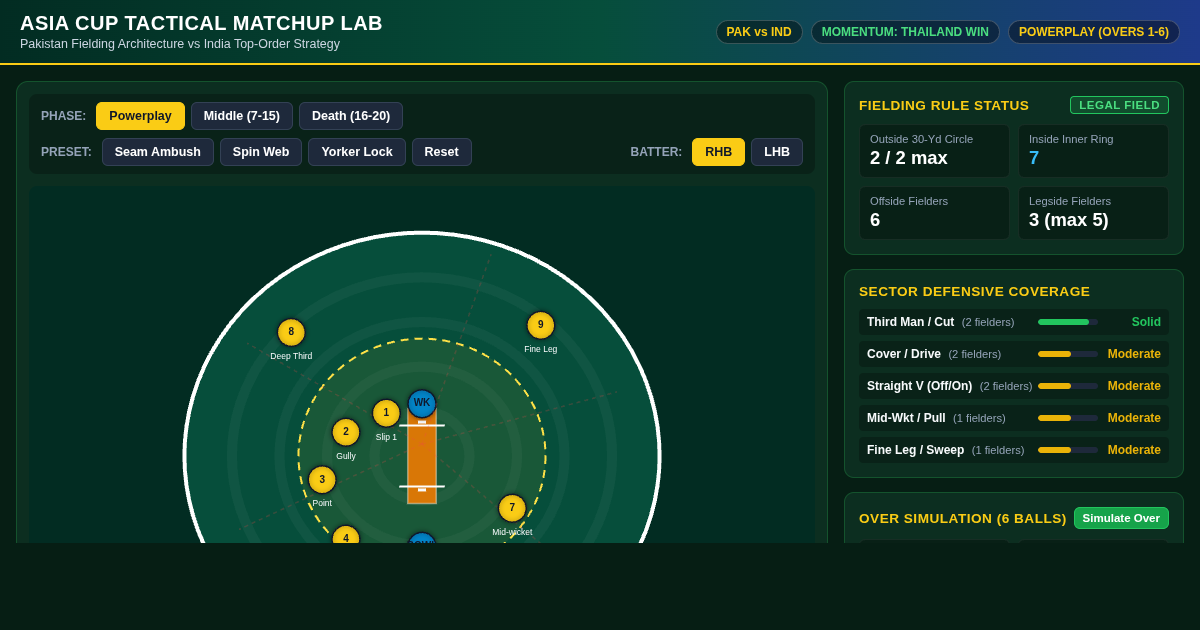The width and height of the screenshot is (1200, 630).
Task: Click Sector Defensive Coverage heading
Action: point(974,292)
